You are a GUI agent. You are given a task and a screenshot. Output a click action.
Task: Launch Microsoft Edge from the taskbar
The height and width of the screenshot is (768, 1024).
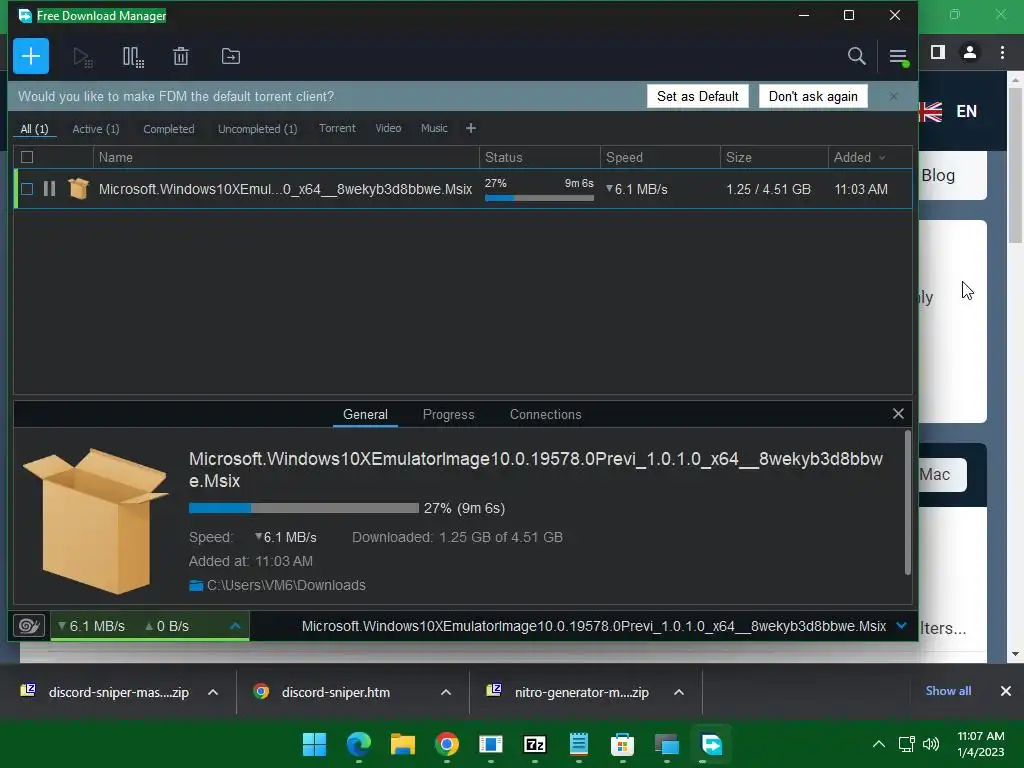[x=359, y=744]
